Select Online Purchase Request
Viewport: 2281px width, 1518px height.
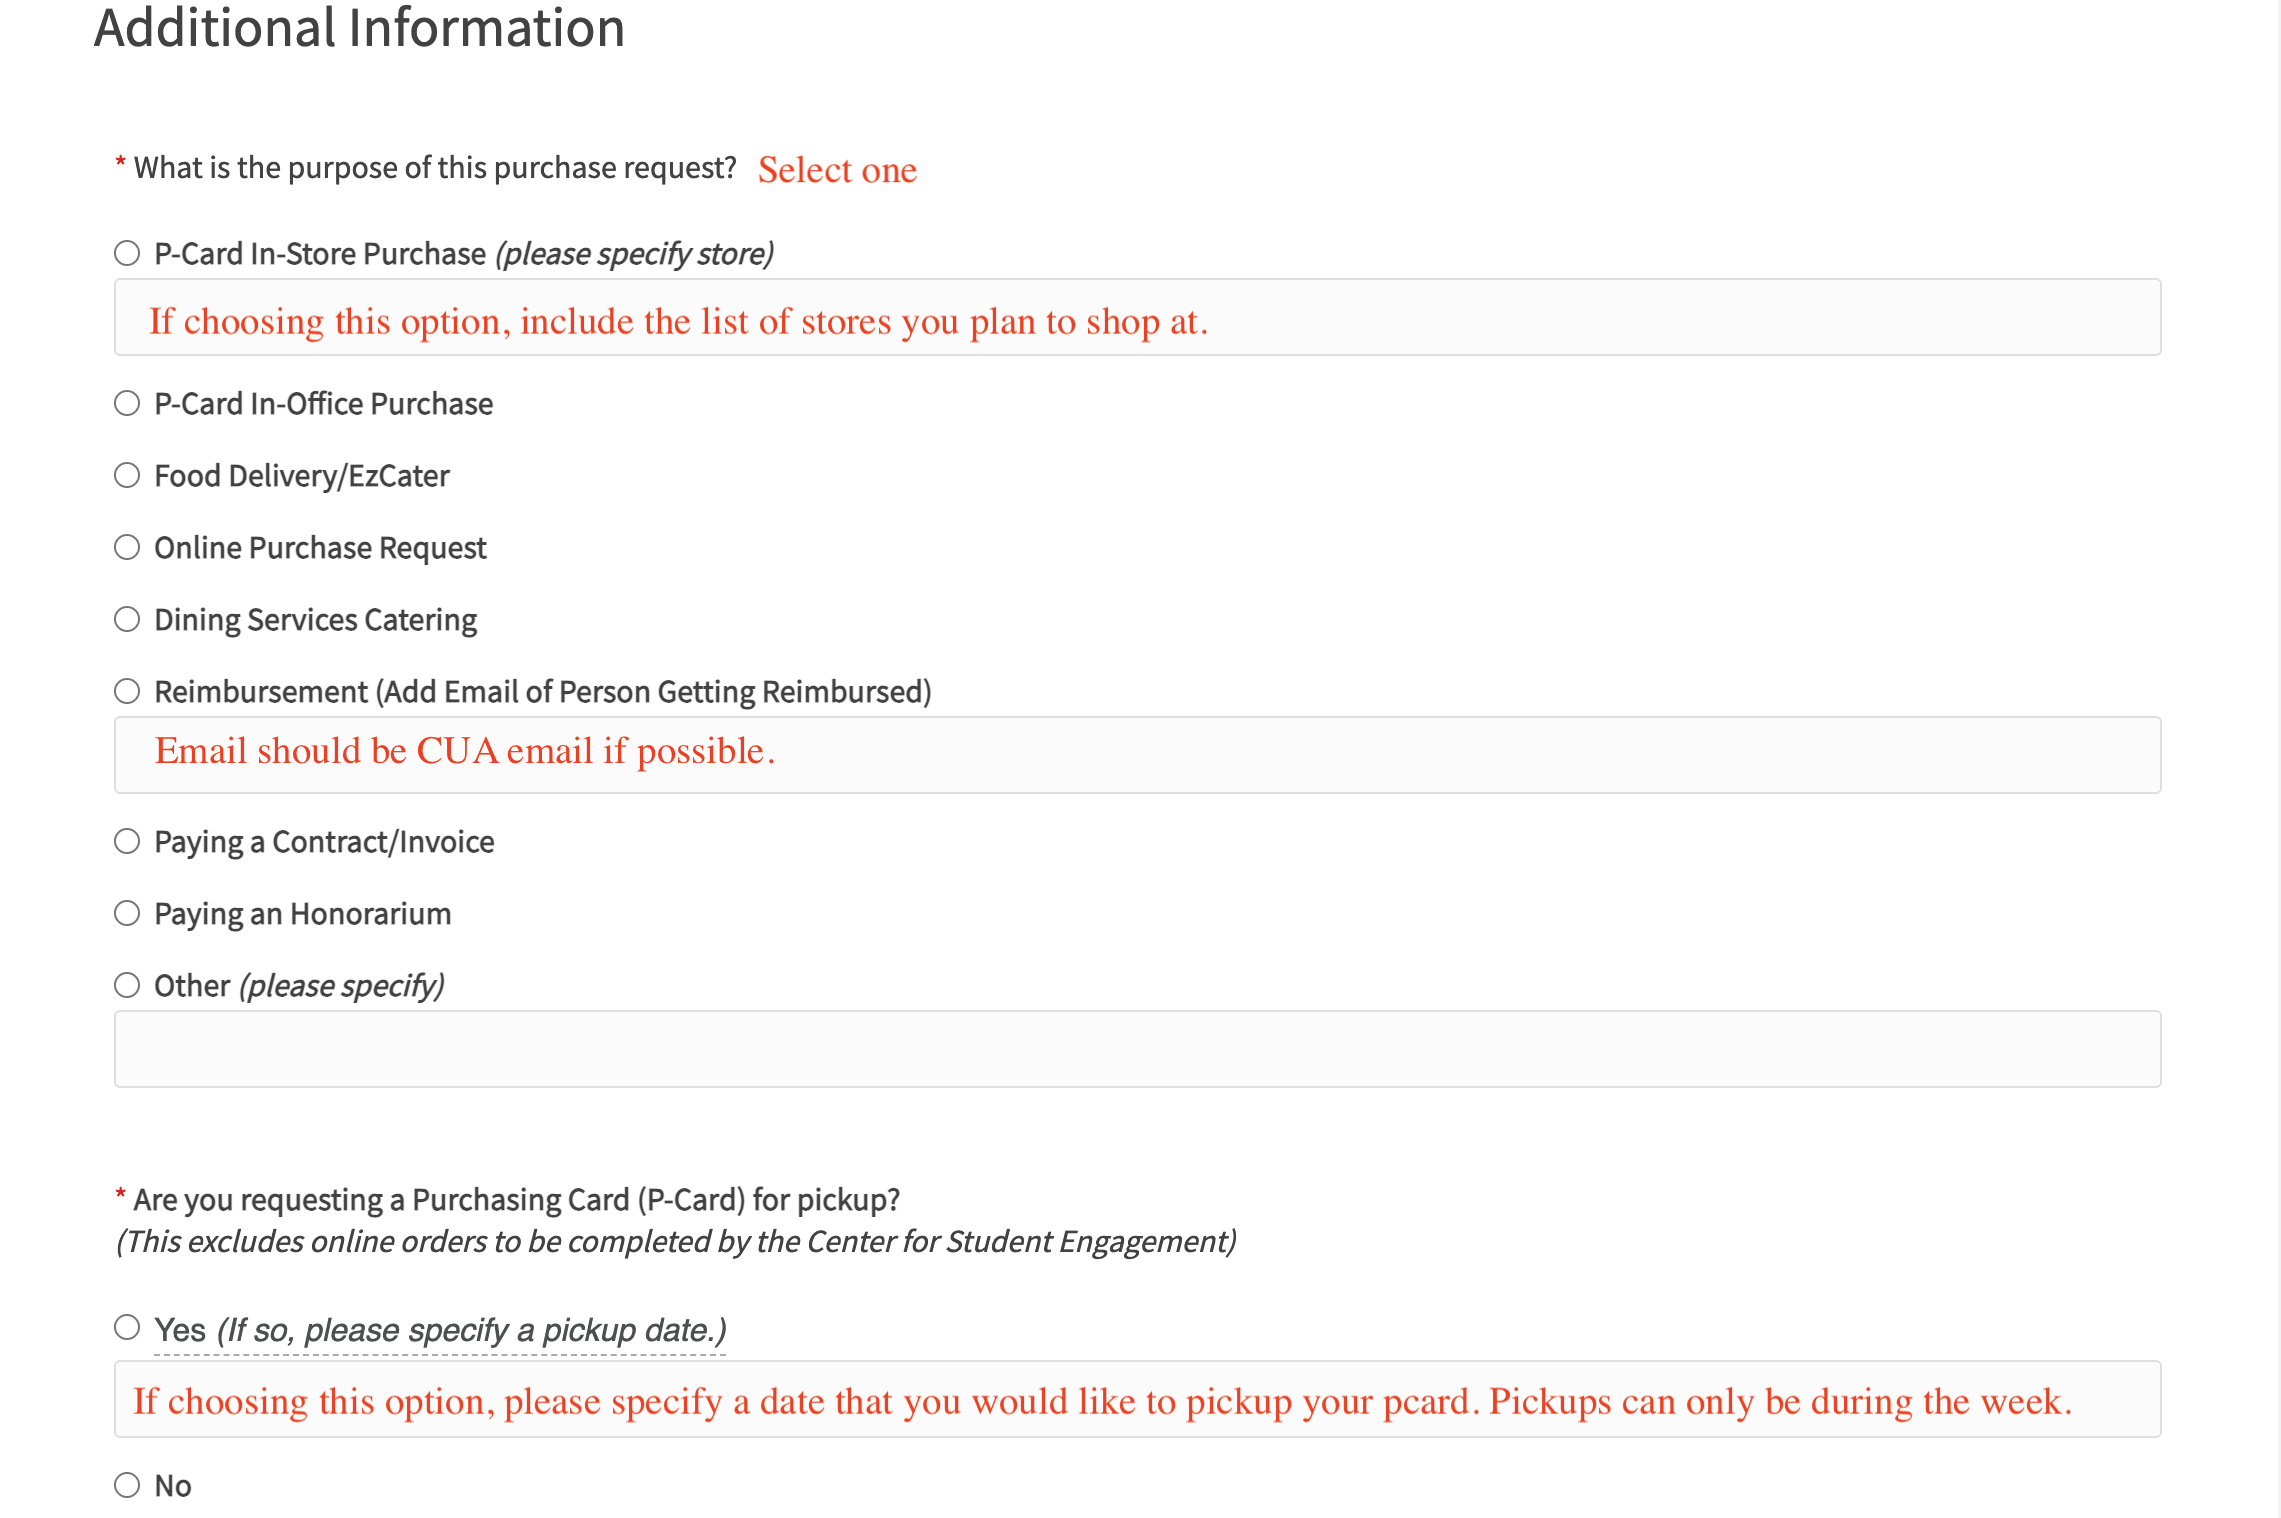pyautogui.click(x=127, y=547)
